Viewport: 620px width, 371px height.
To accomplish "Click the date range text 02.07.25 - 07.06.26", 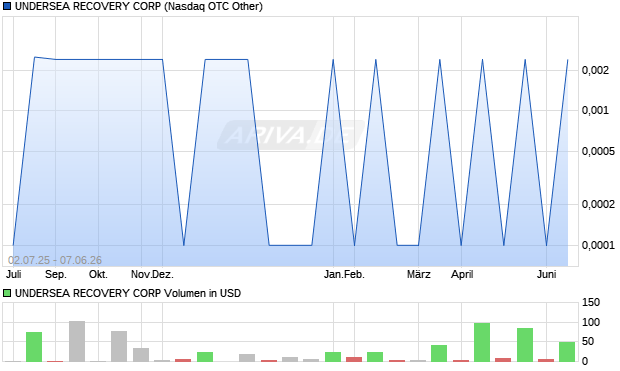I will [x=55, y=260].
